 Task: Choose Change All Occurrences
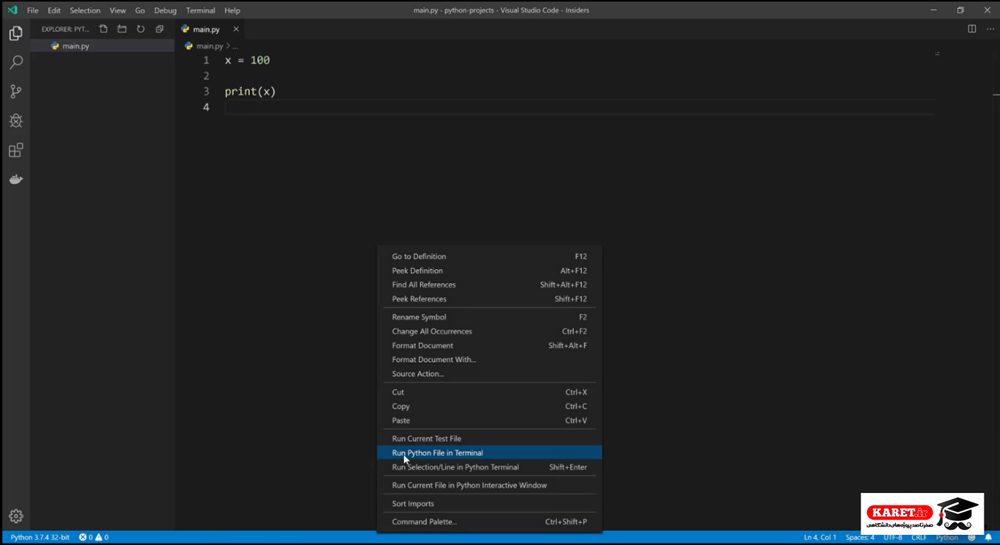point(489,331)
